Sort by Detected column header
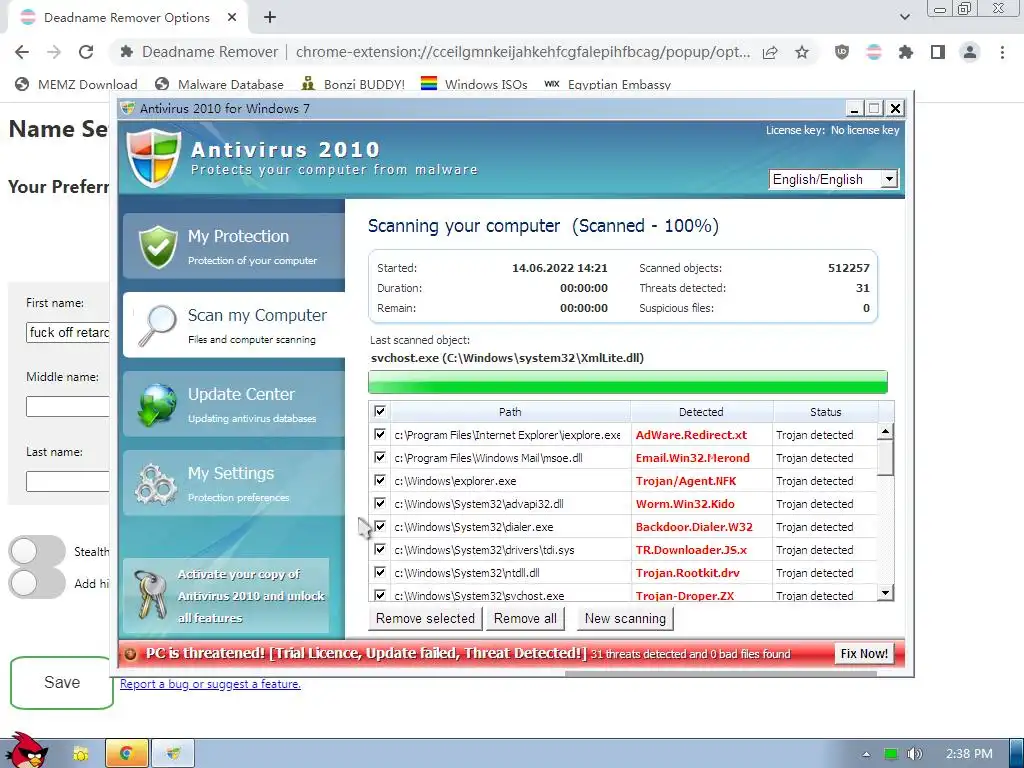Viewport: 1024px width, 768px height. coord(701,412)
